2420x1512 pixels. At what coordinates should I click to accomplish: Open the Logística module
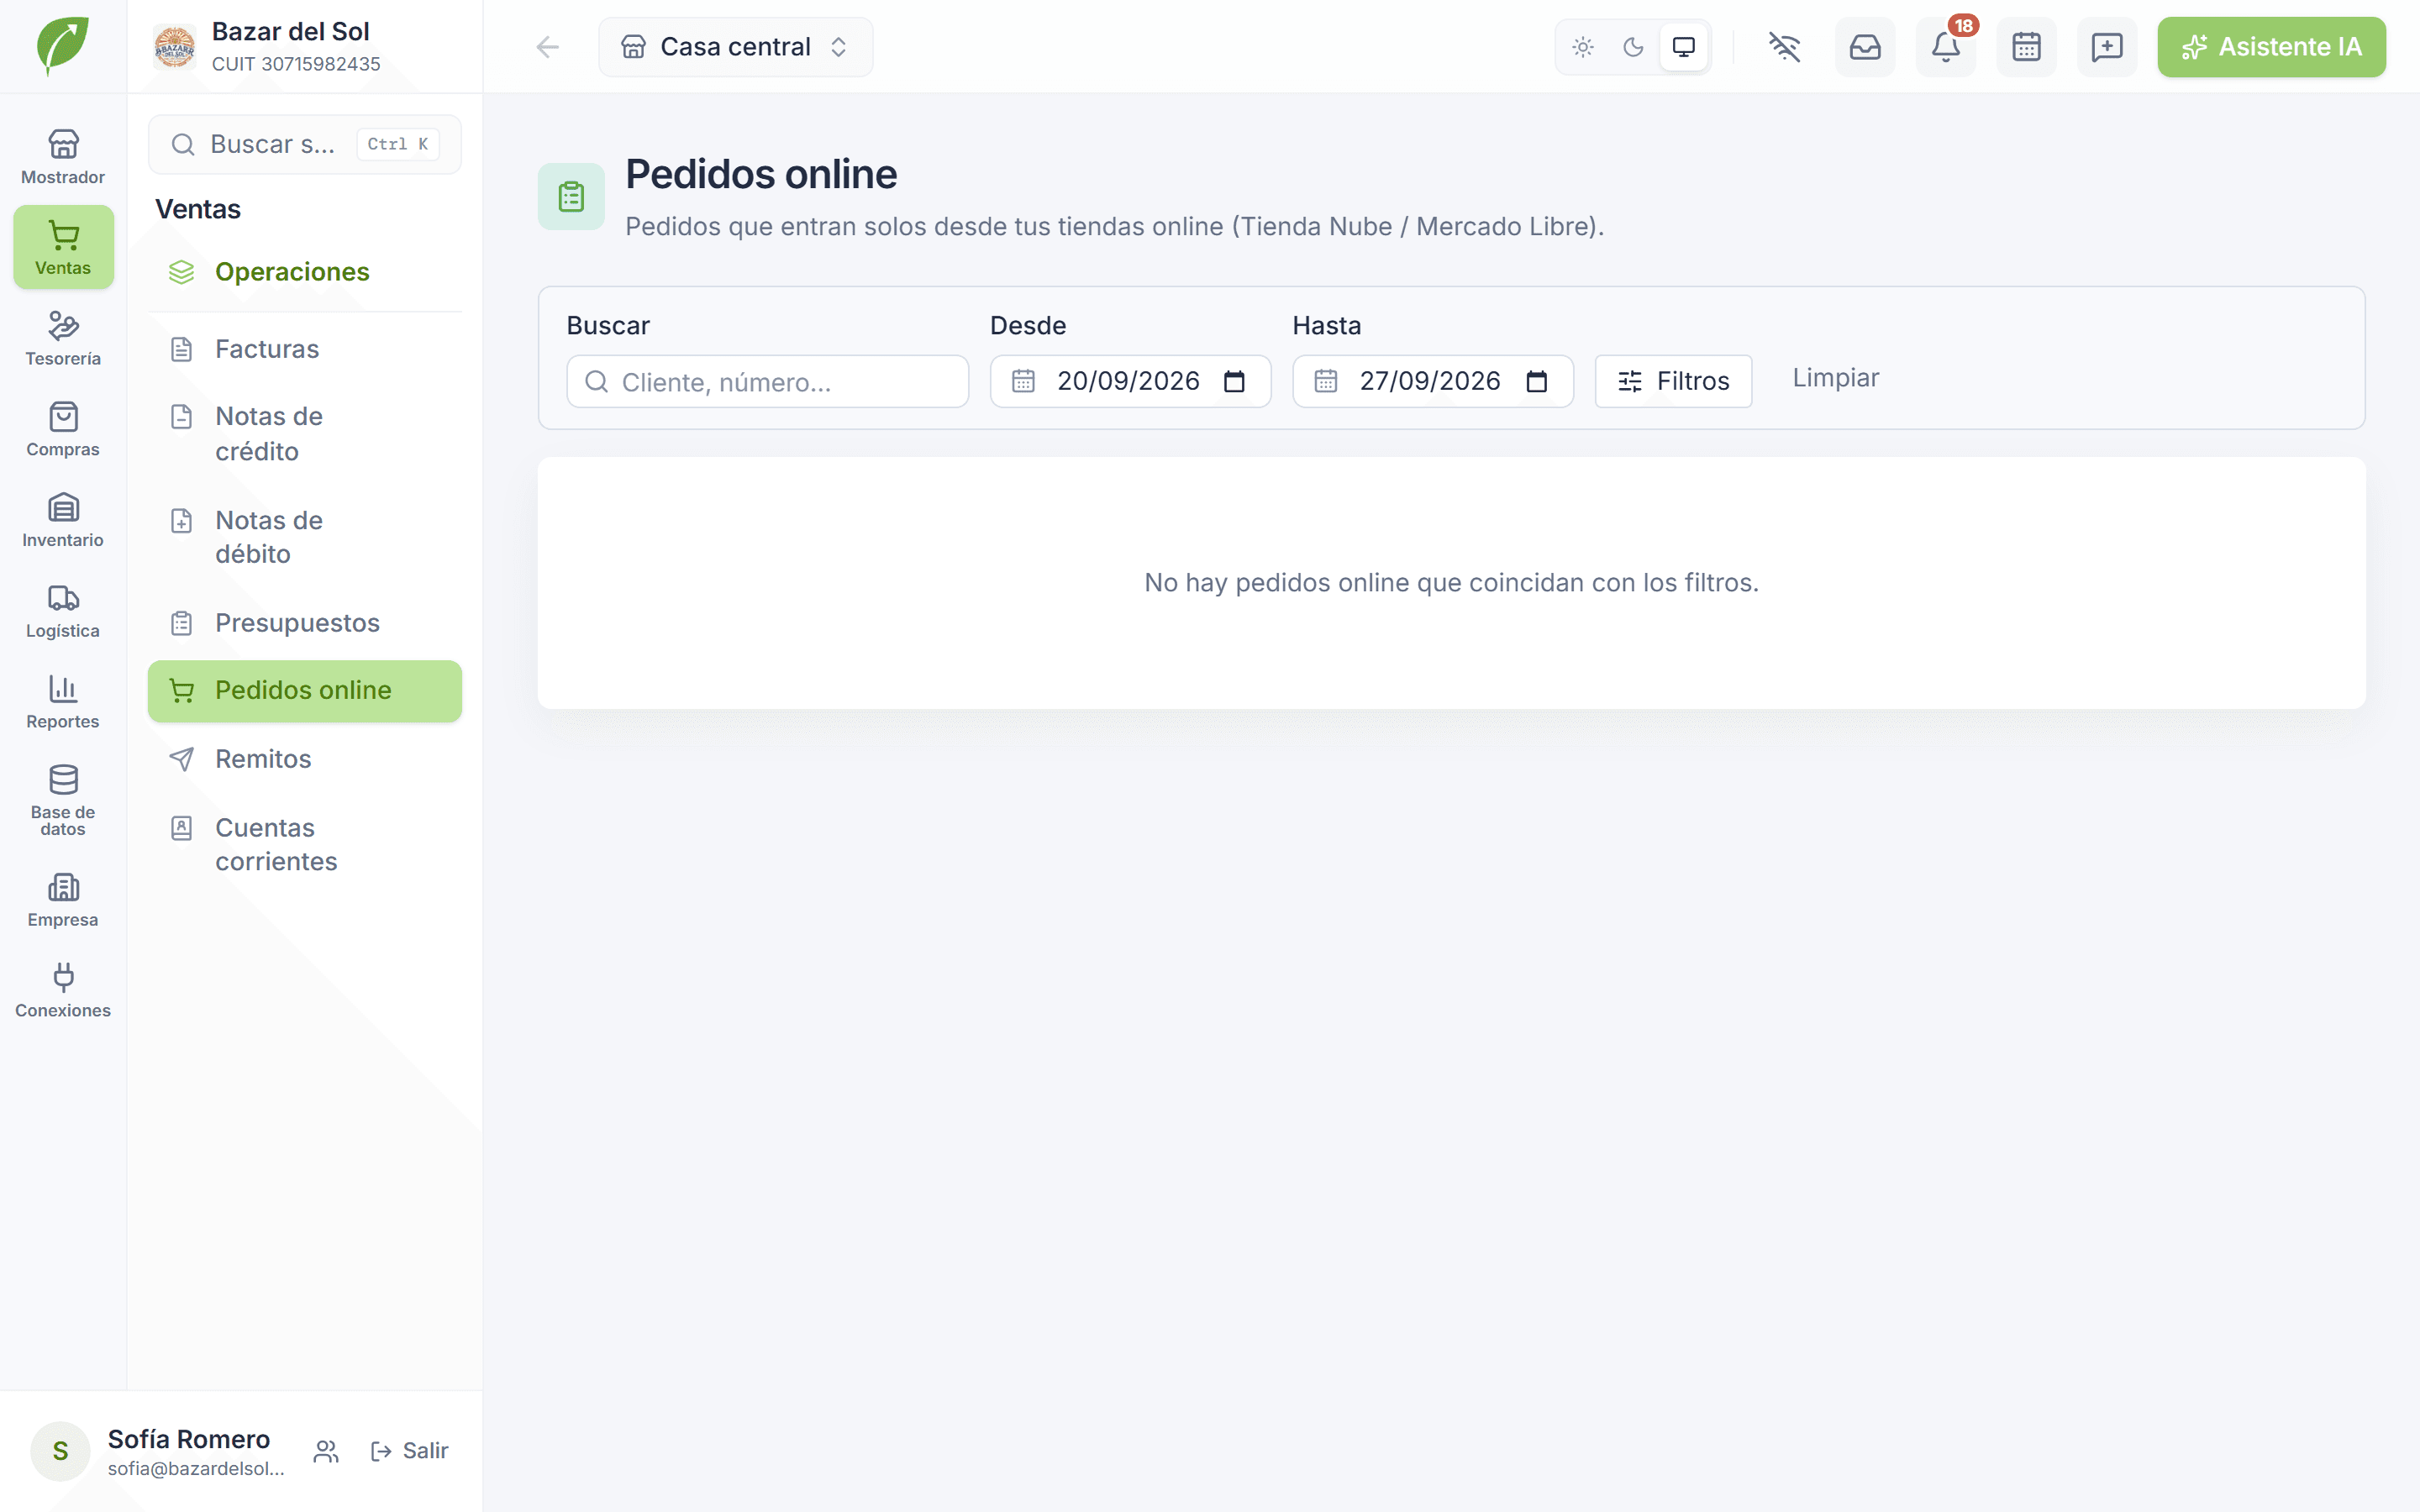(x=63, y=611)
